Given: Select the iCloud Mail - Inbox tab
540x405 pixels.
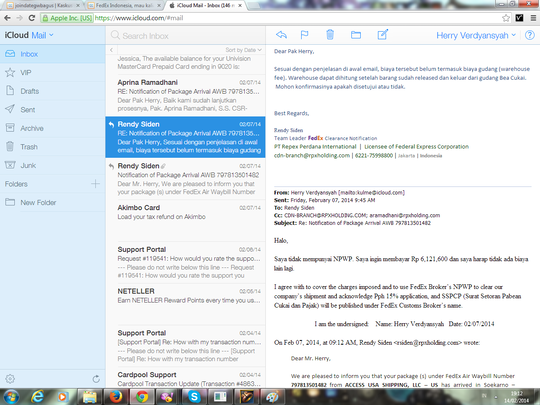Looking at the screenshot, I should 206,6.
